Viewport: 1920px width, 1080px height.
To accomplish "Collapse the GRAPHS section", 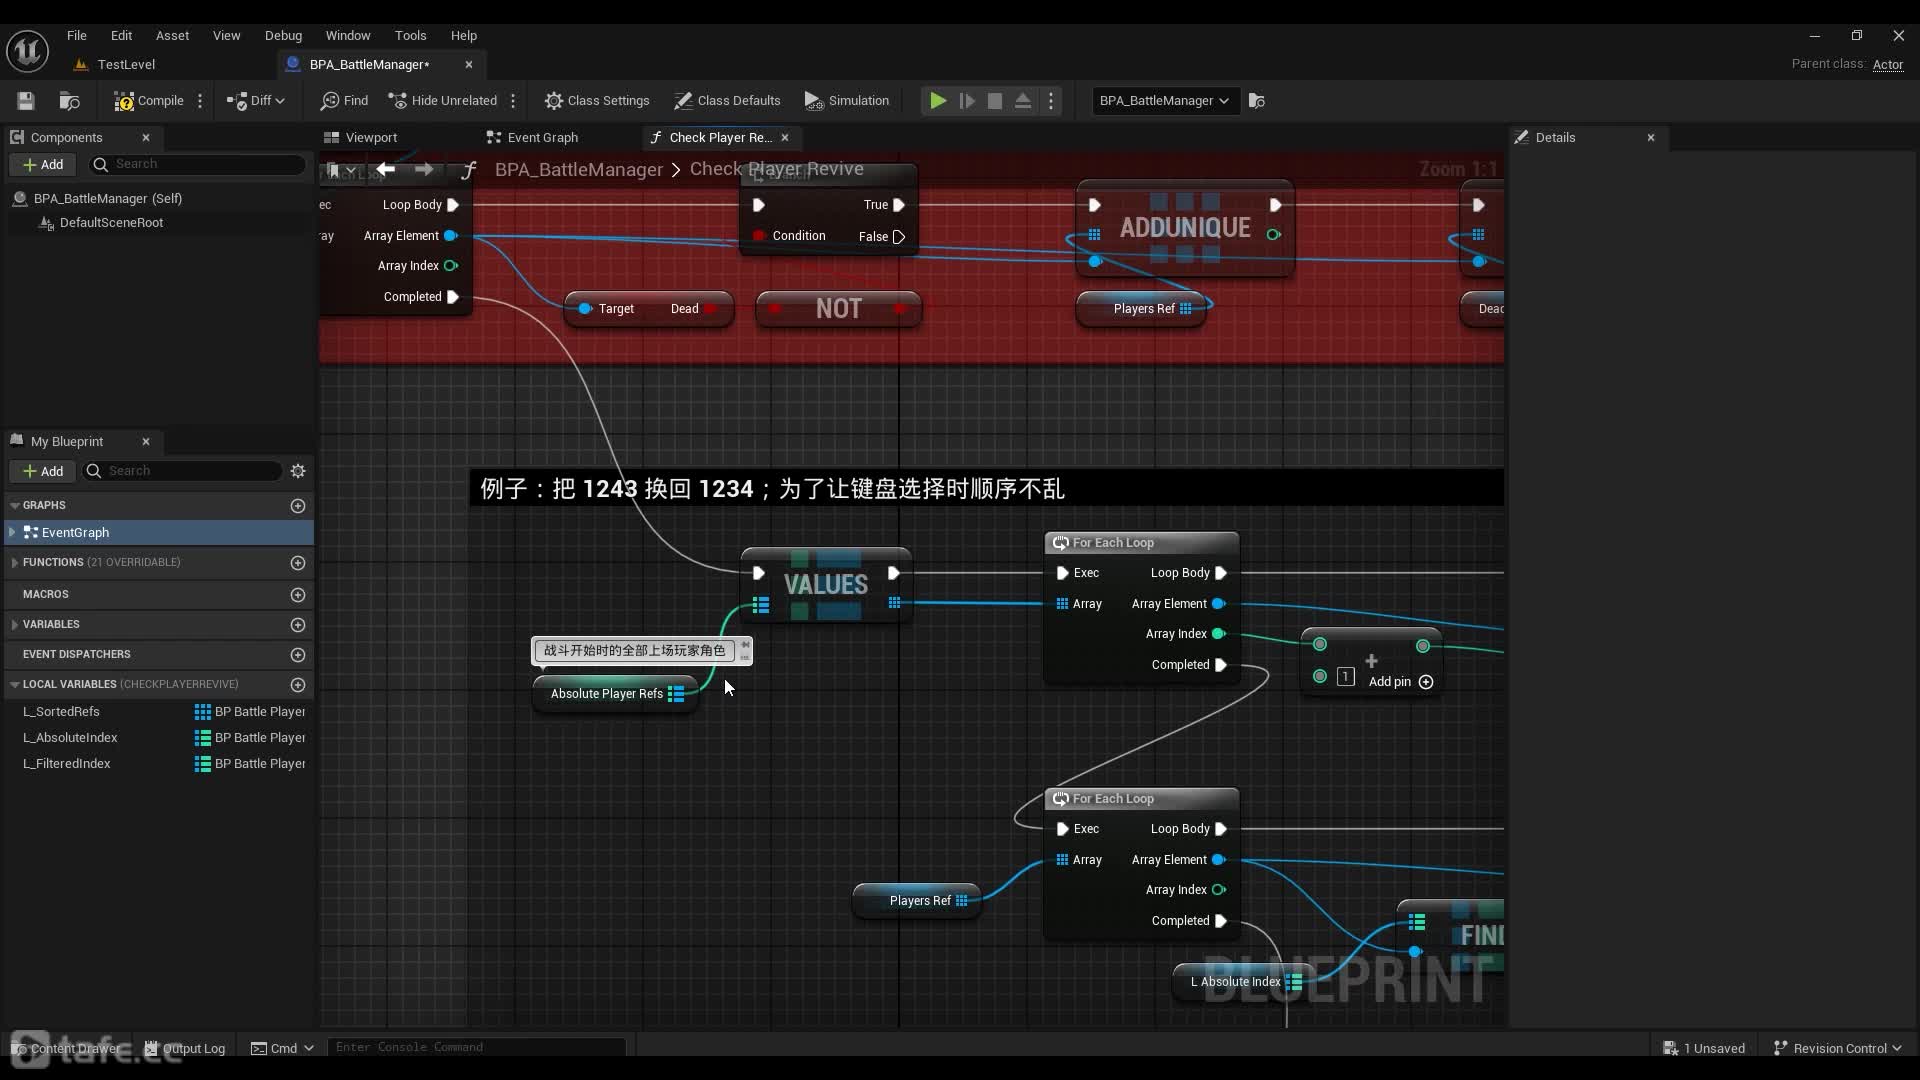I will pyautogui.click(x=15, y=505).
